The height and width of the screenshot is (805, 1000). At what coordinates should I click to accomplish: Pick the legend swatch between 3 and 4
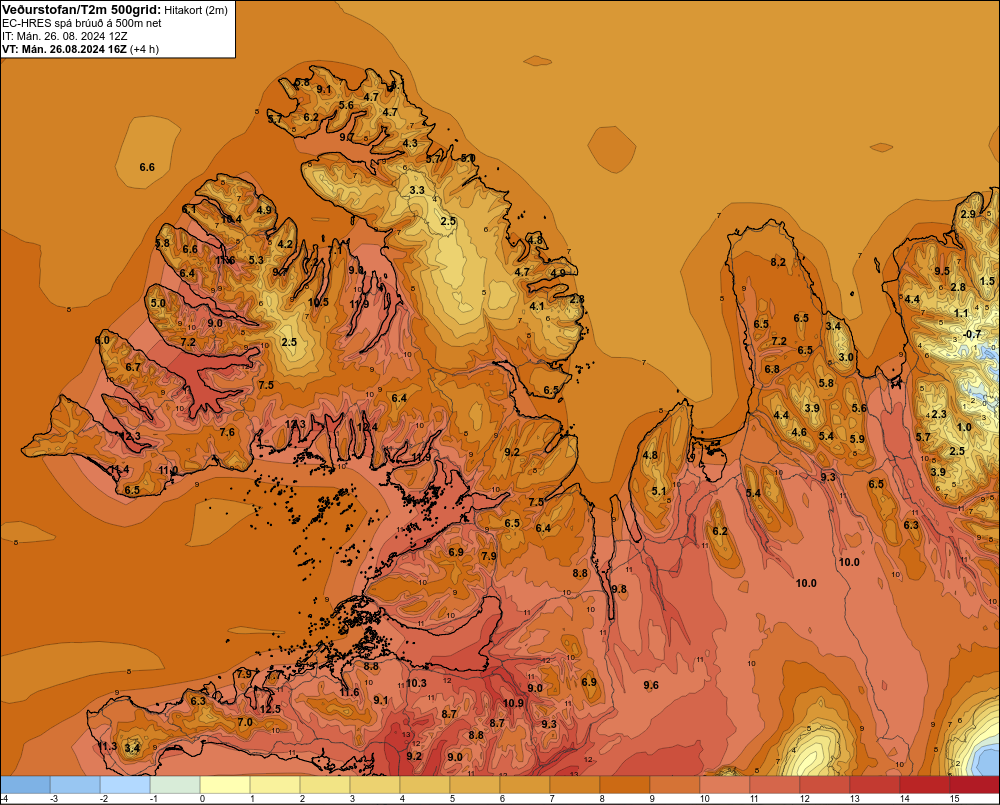click(x=375, y=785)
